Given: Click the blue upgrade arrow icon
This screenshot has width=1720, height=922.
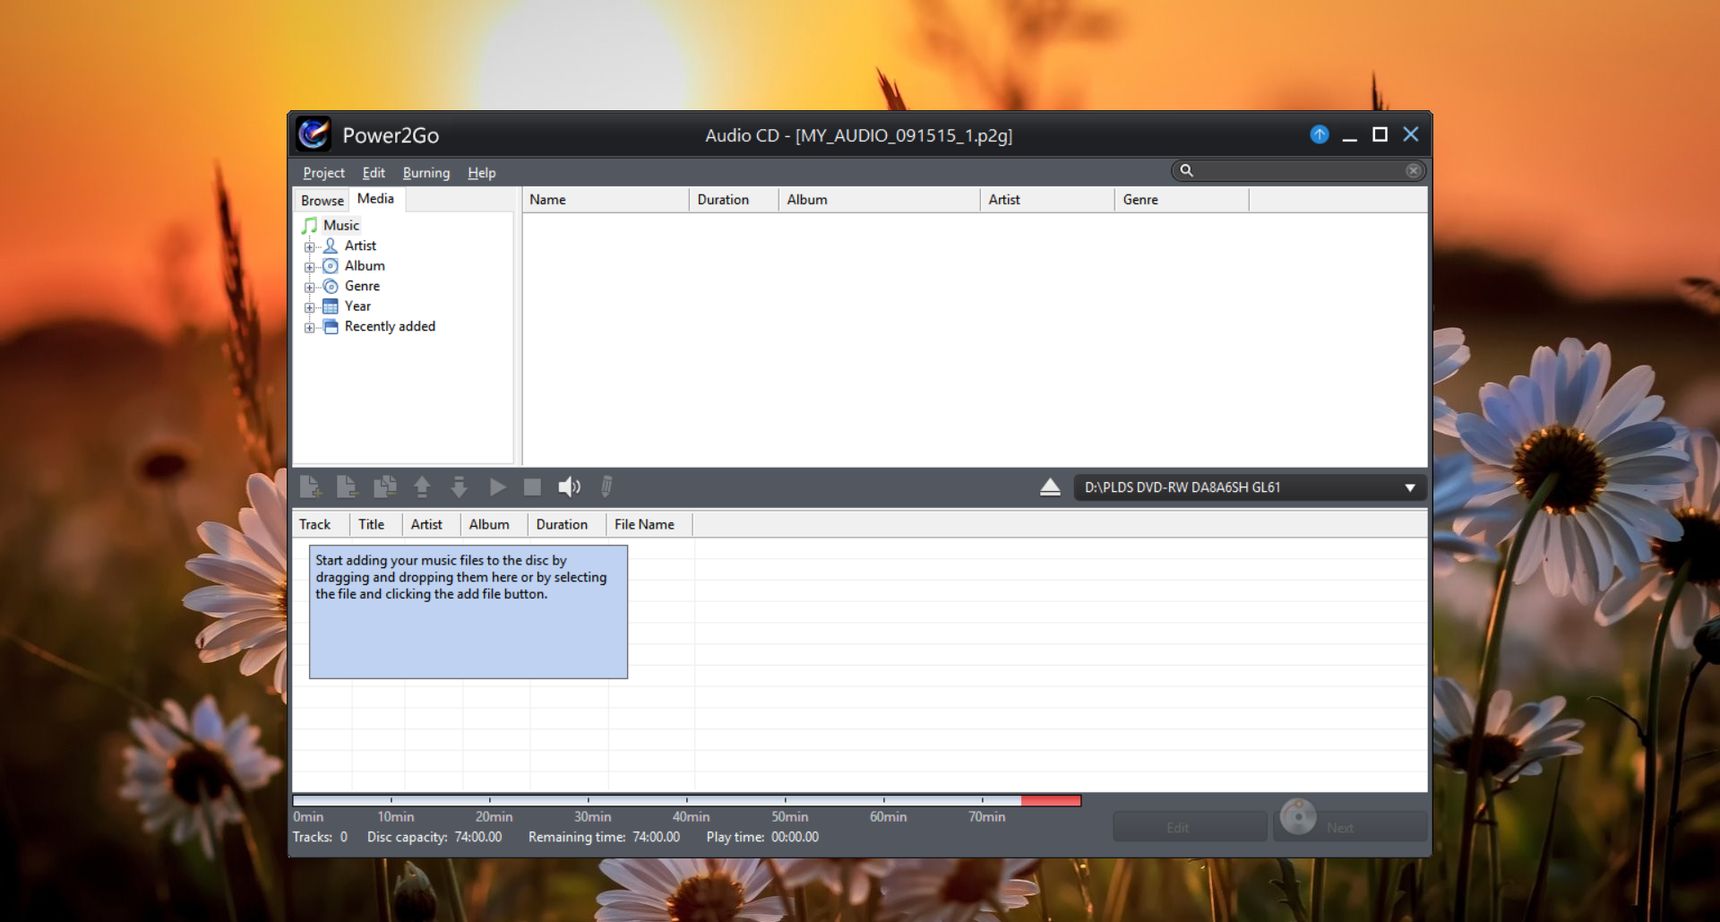Looking at the screenshot, I should pyautogui.click(x=1319, y=134).
